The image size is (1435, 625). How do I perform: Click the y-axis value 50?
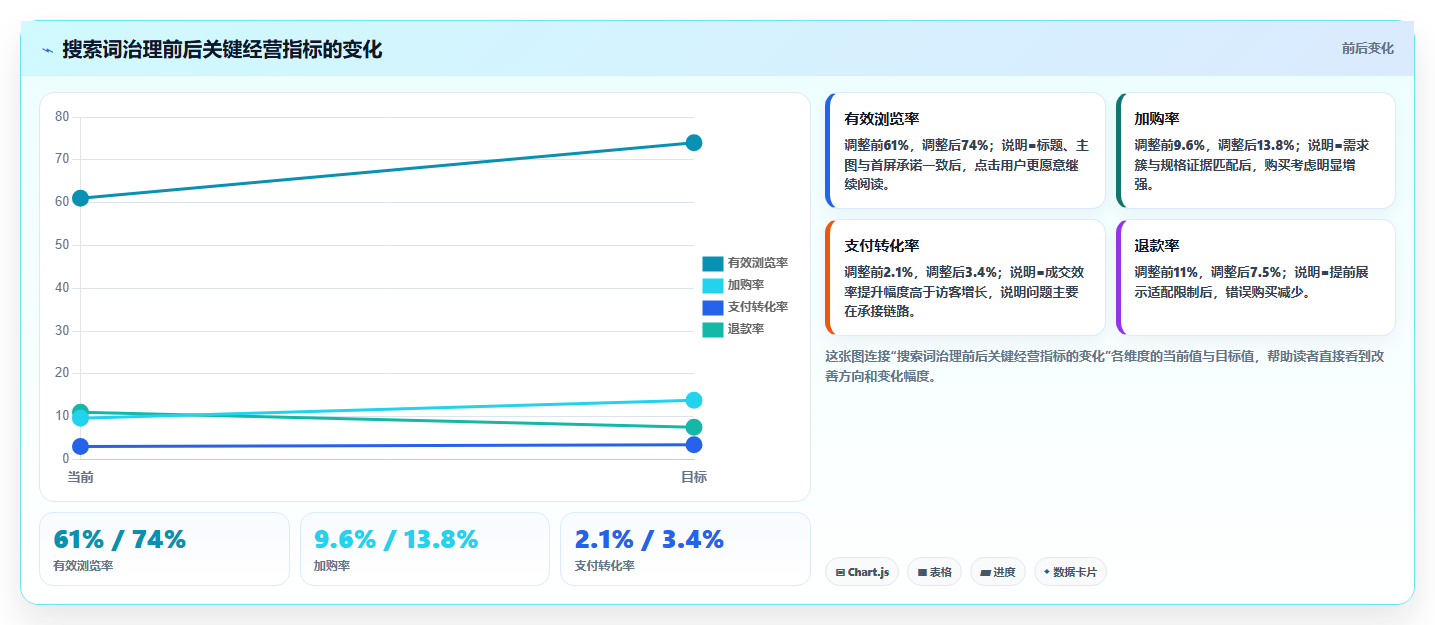[x=62, y=245]
